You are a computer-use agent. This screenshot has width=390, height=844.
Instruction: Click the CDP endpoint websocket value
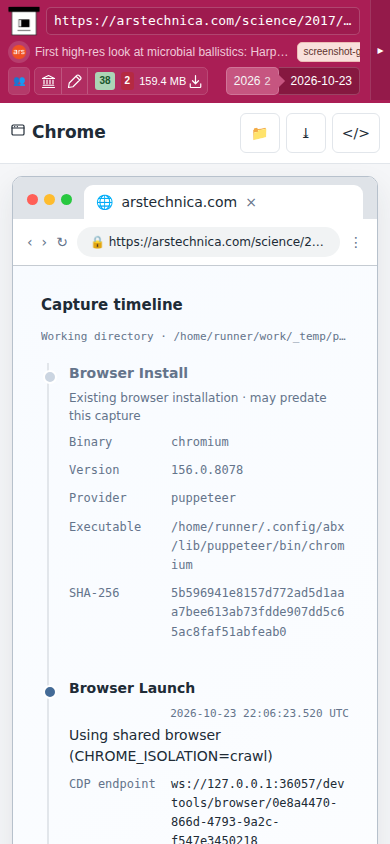(x=258, y=812)
